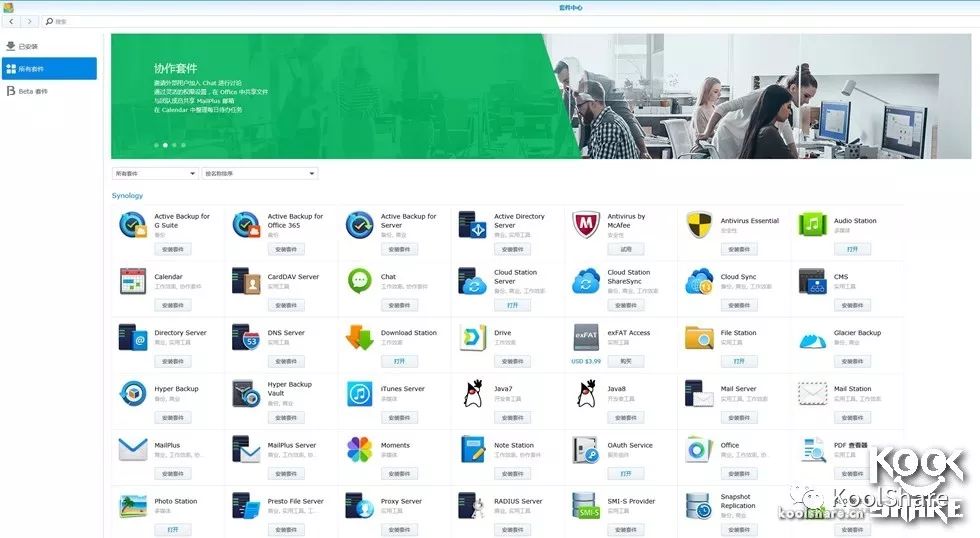Screen dimensions: 980x538
Task: Open the MailPlus envelope icon
Action: 132,450
